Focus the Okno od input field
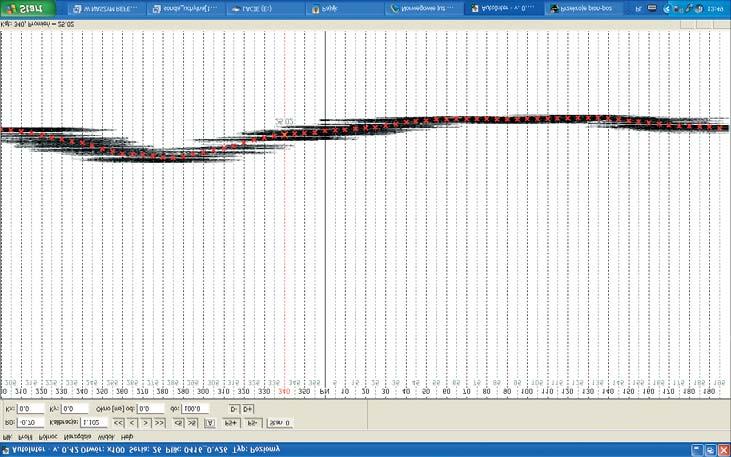731x457 pixels. click(x=151, y=409)
